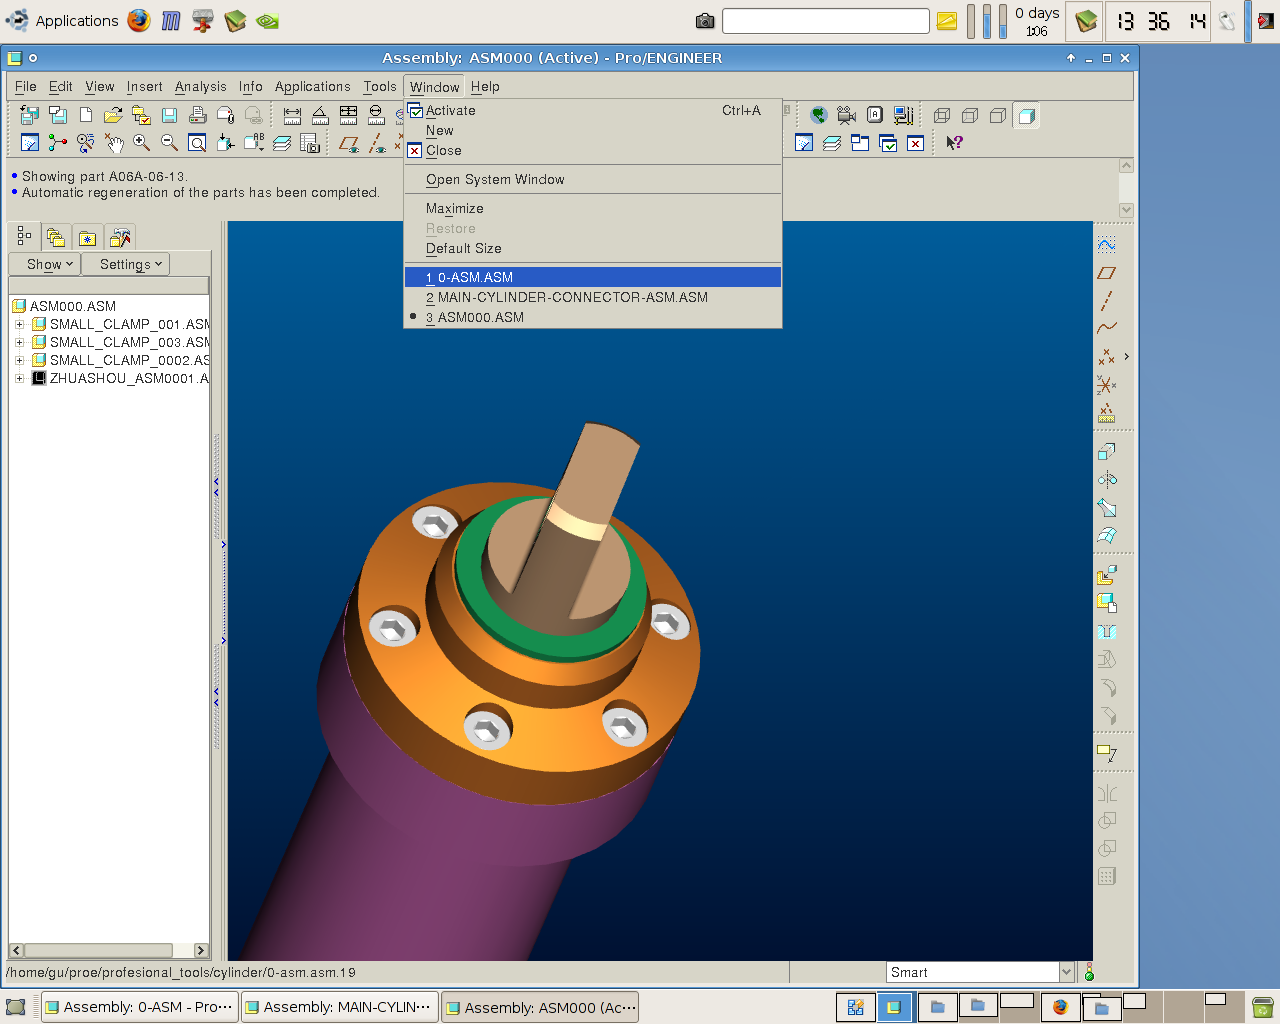Enable no hidden display mode
Viewport: 1280px width, 1024px height.
click(998, 115)
